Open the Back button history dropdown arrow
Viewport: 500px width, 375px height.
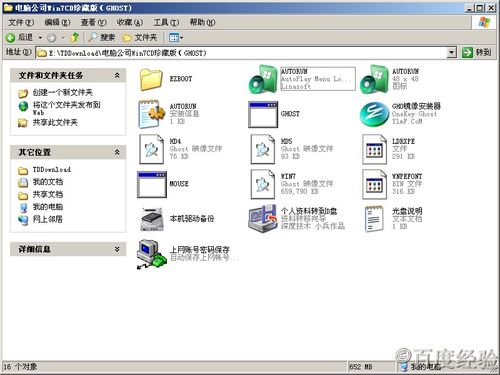(40, 38)
